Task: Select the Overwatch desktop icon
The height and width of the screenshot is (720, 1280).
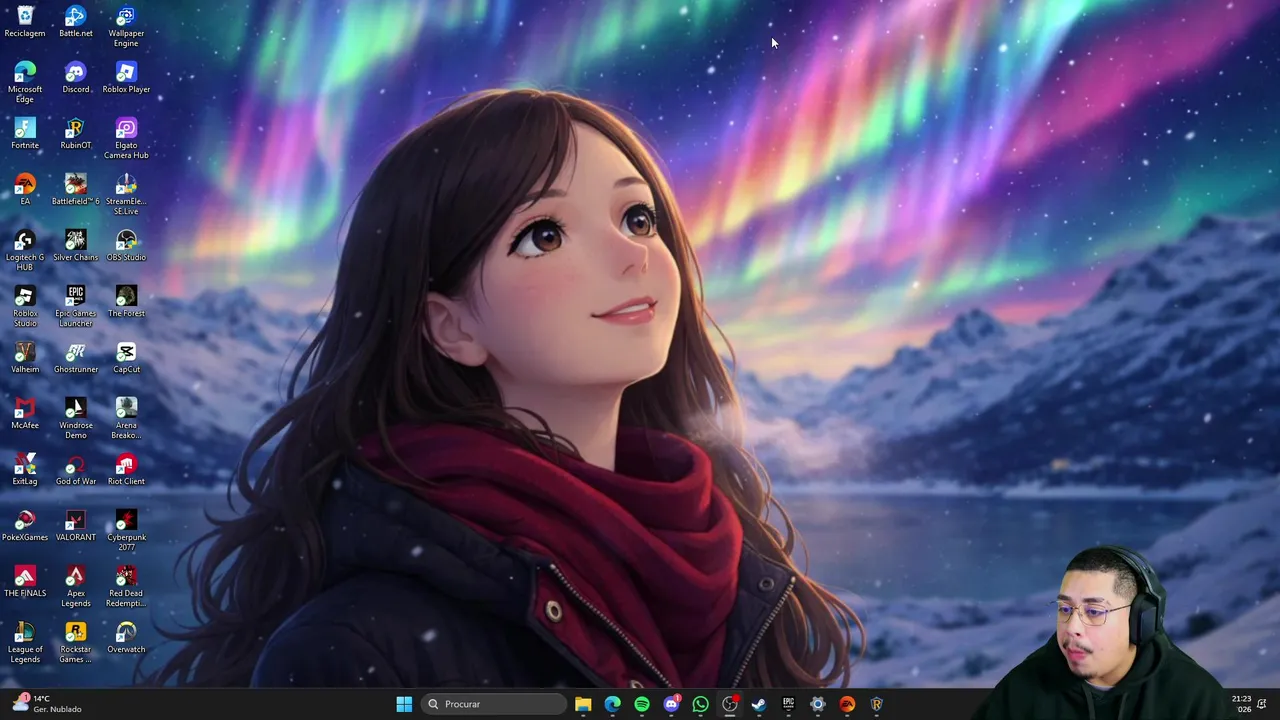Action: pyautogui.click(x=126, y=638)
